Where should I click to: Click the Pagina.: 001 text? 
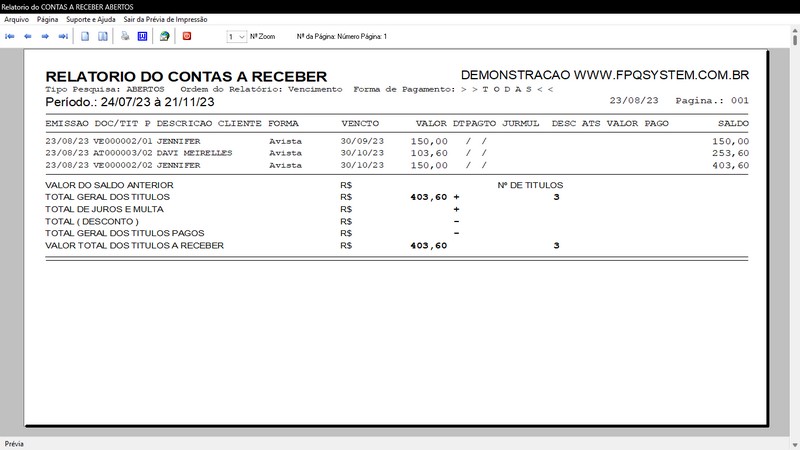tap(712, 101)
